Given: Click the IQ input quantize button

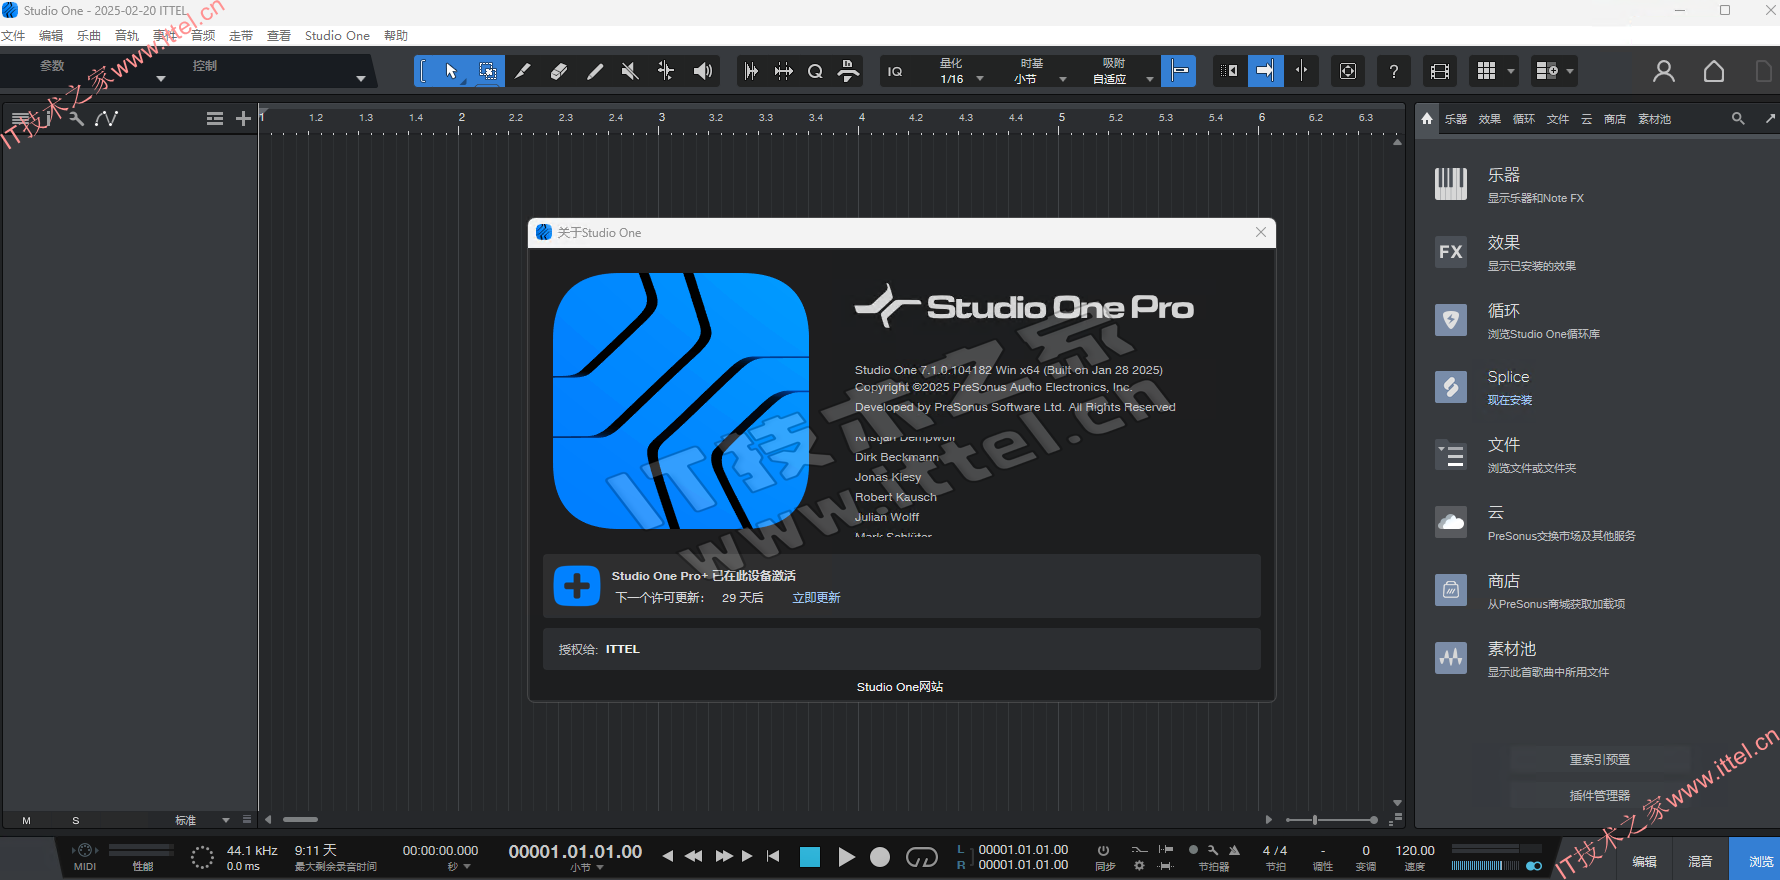Looking at the screenshot, I should point(895,71).
